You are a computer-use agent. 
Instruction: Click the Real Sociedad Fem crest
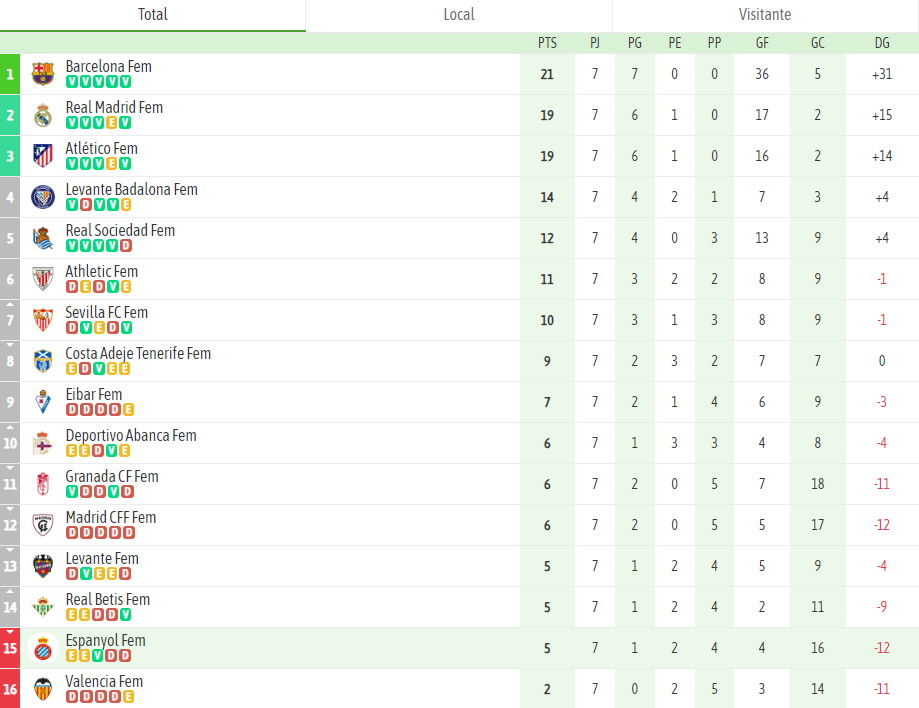click(43, 238)
